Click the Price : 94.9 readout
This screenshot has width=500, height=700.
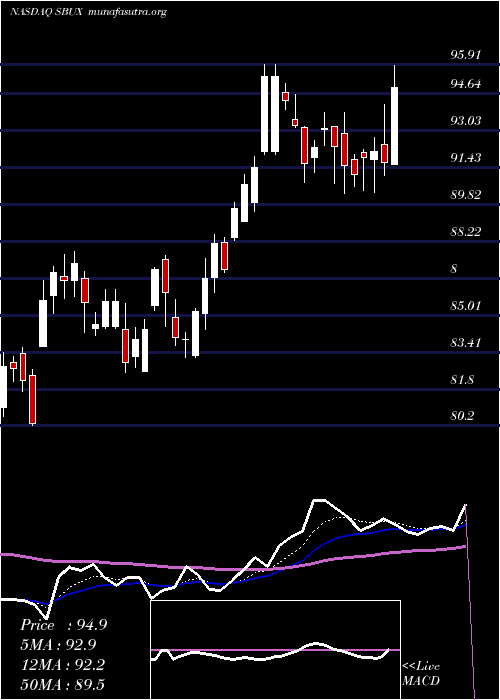(63, 625)
